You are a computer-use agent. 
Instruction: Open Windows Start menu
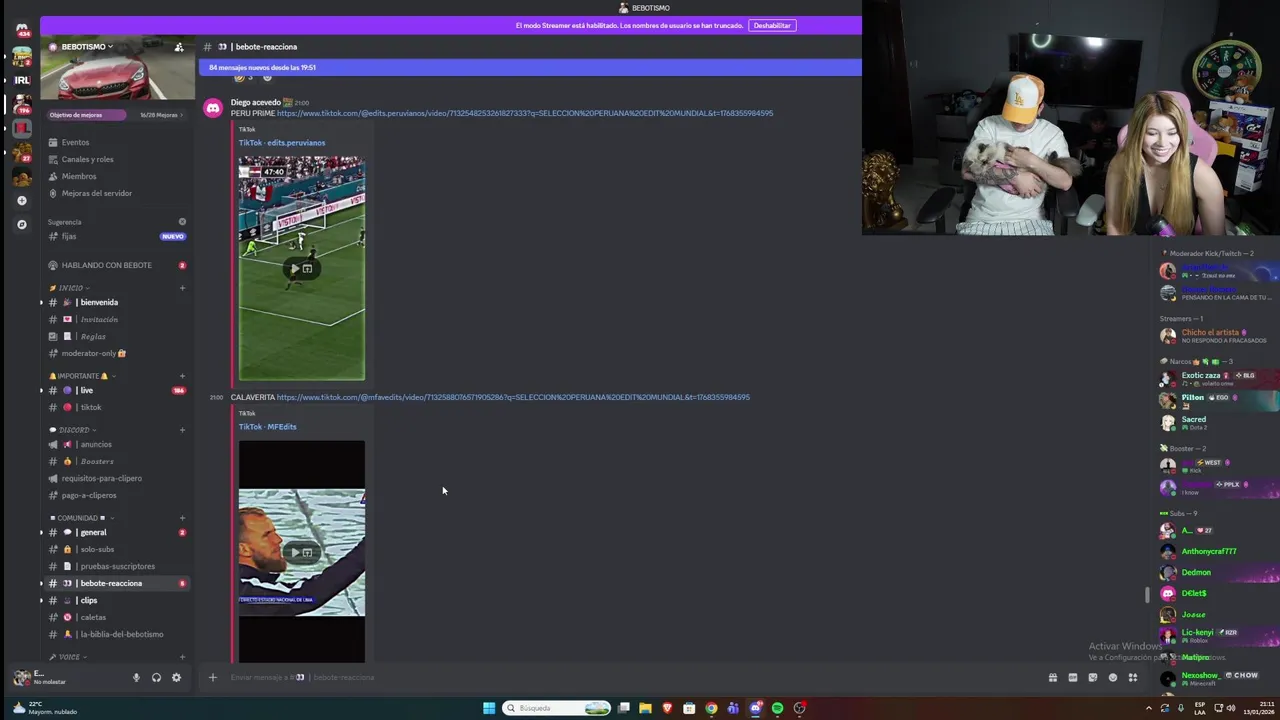pos(489,708)
